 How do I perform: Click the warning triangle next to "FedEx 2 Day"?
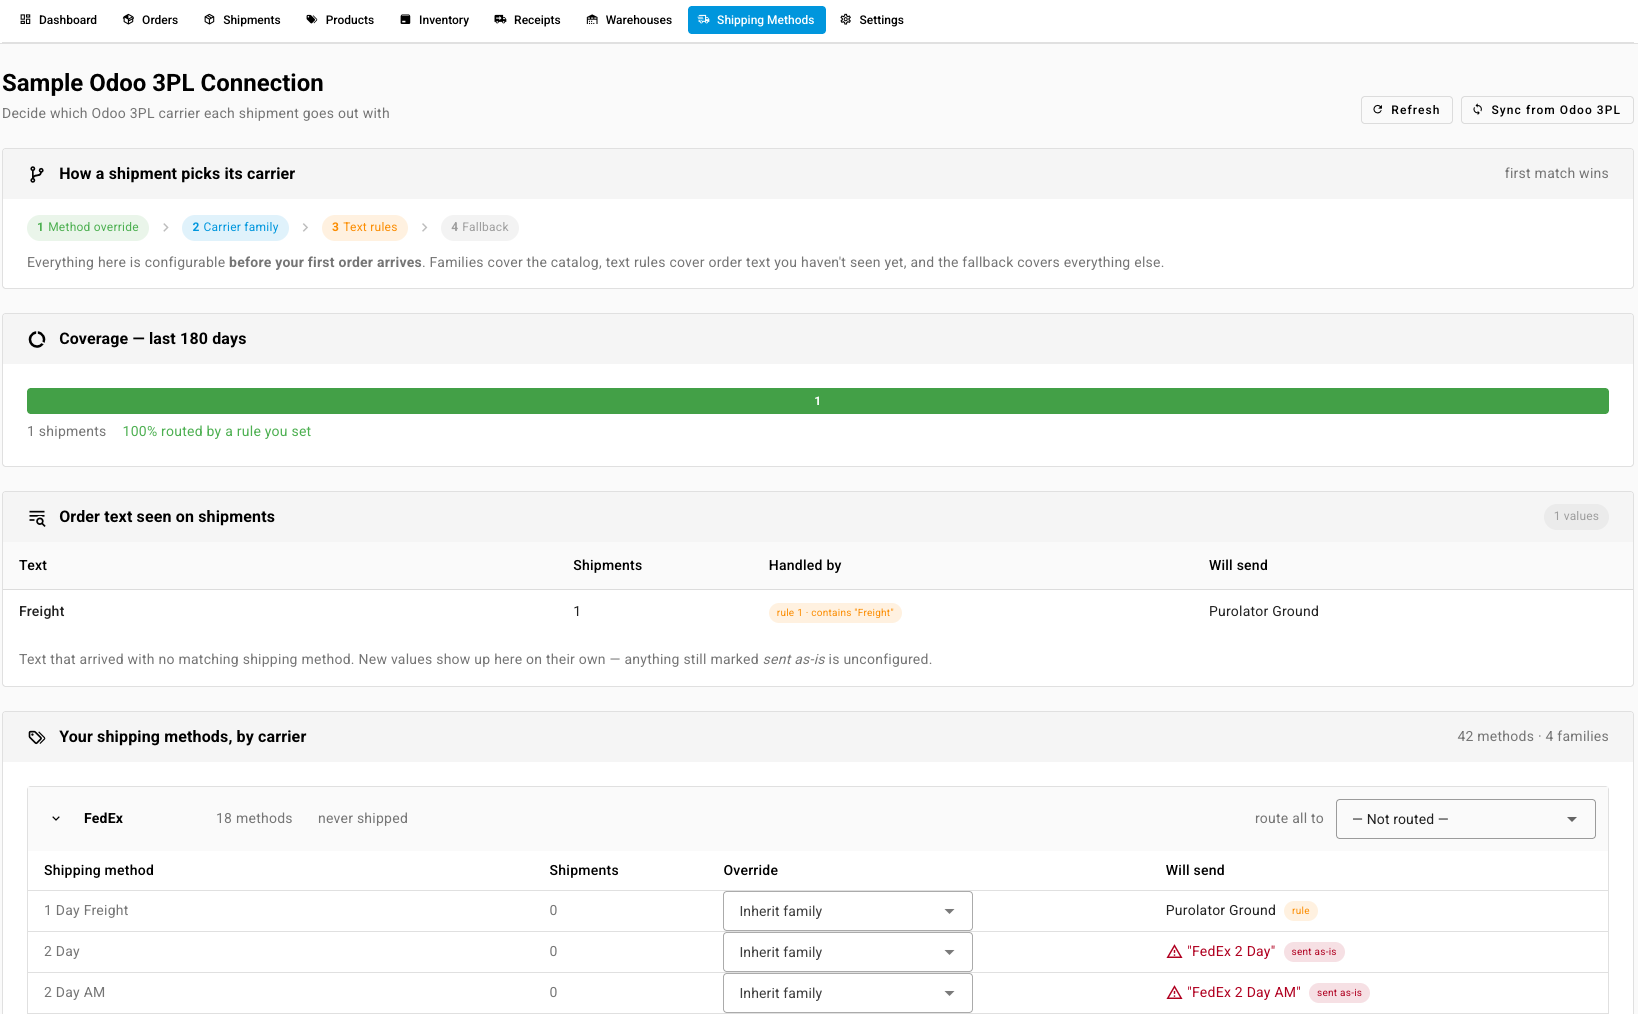click(x=1174, y=952)
